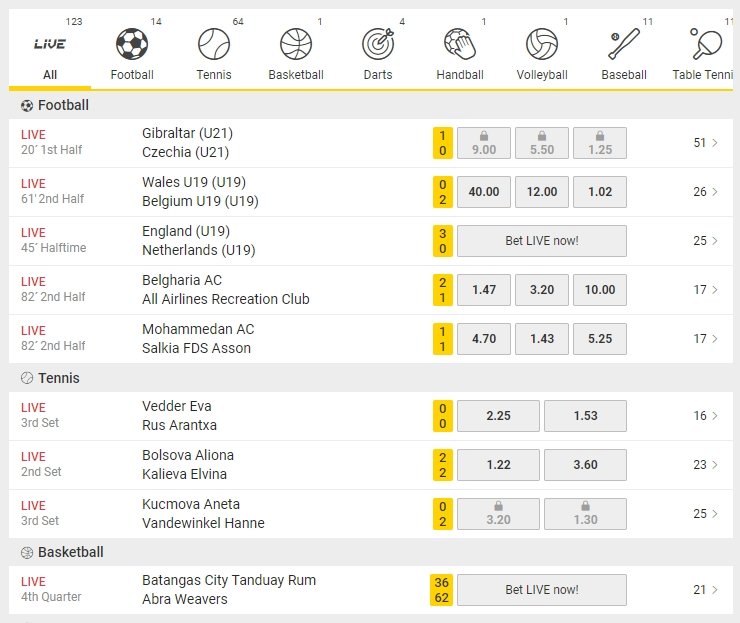This screenshot has height=623, width=740.
Task: Toggle the 40.00 odds for Wales U19
Action: pyautogui.click(x=484, y=192)
